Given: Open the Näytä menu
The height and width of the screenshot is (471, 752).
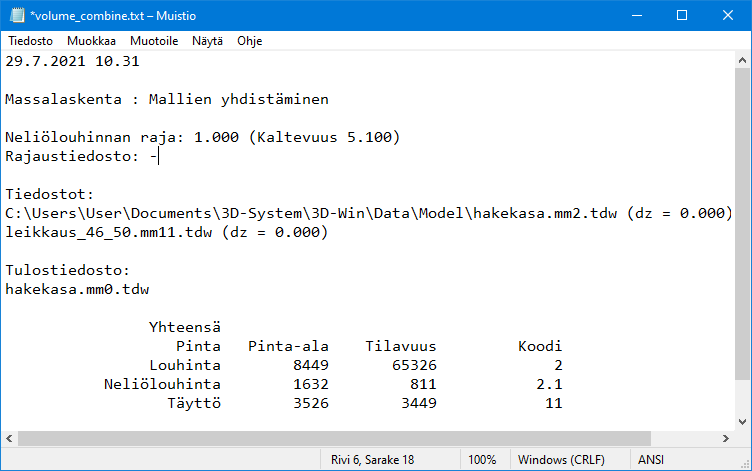Looking at the screenshot, I should [207, 41].
